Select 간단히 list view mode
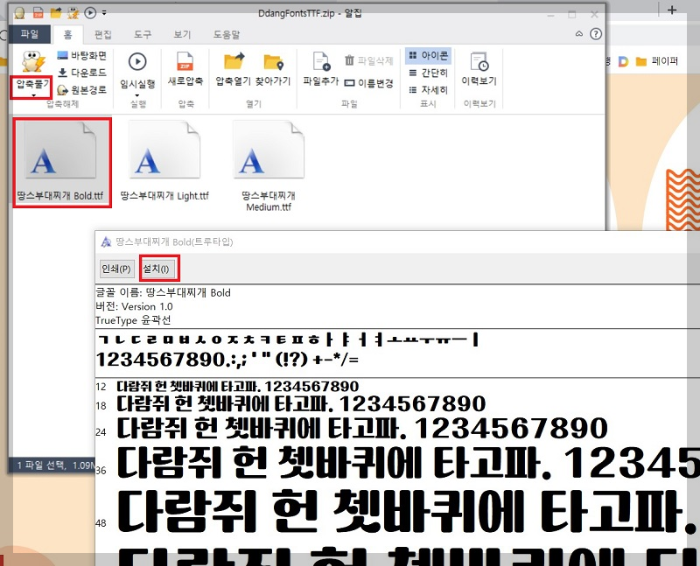This screenshot has width=700, height=566. pos(428,73)
